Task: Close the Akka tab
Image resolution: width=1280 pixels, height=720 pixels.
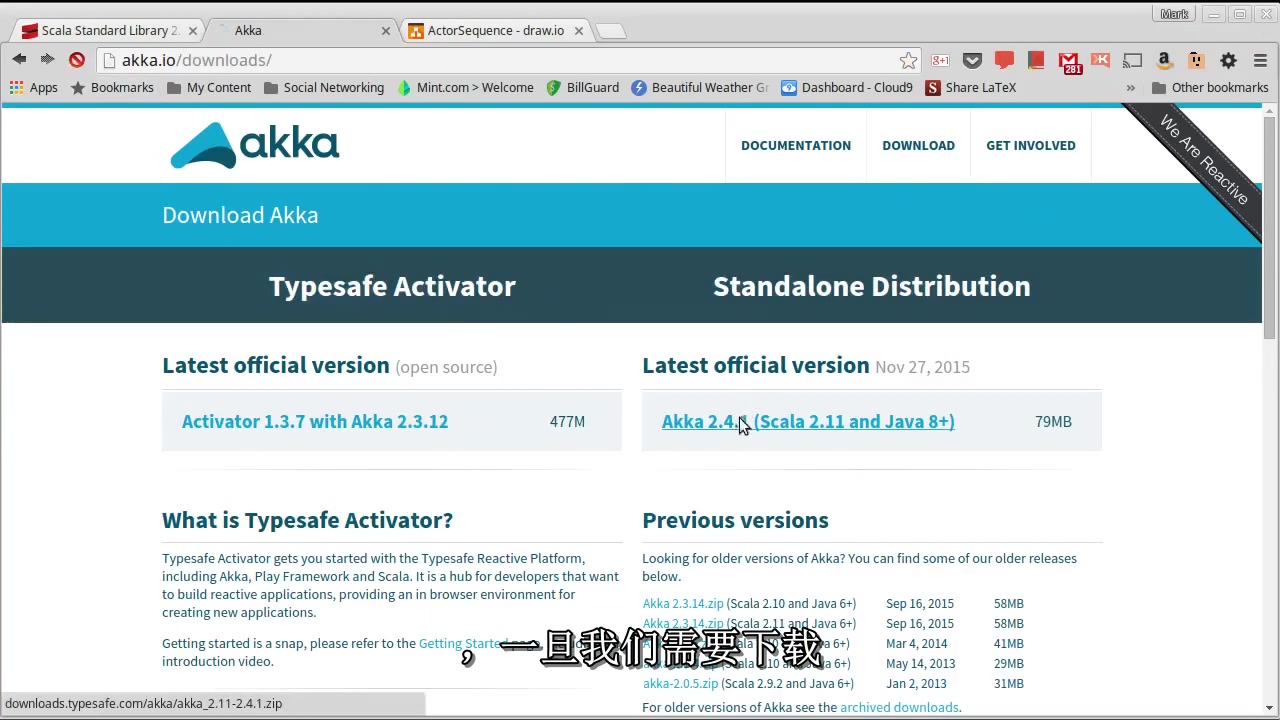Action: click(x=386, y=31)
